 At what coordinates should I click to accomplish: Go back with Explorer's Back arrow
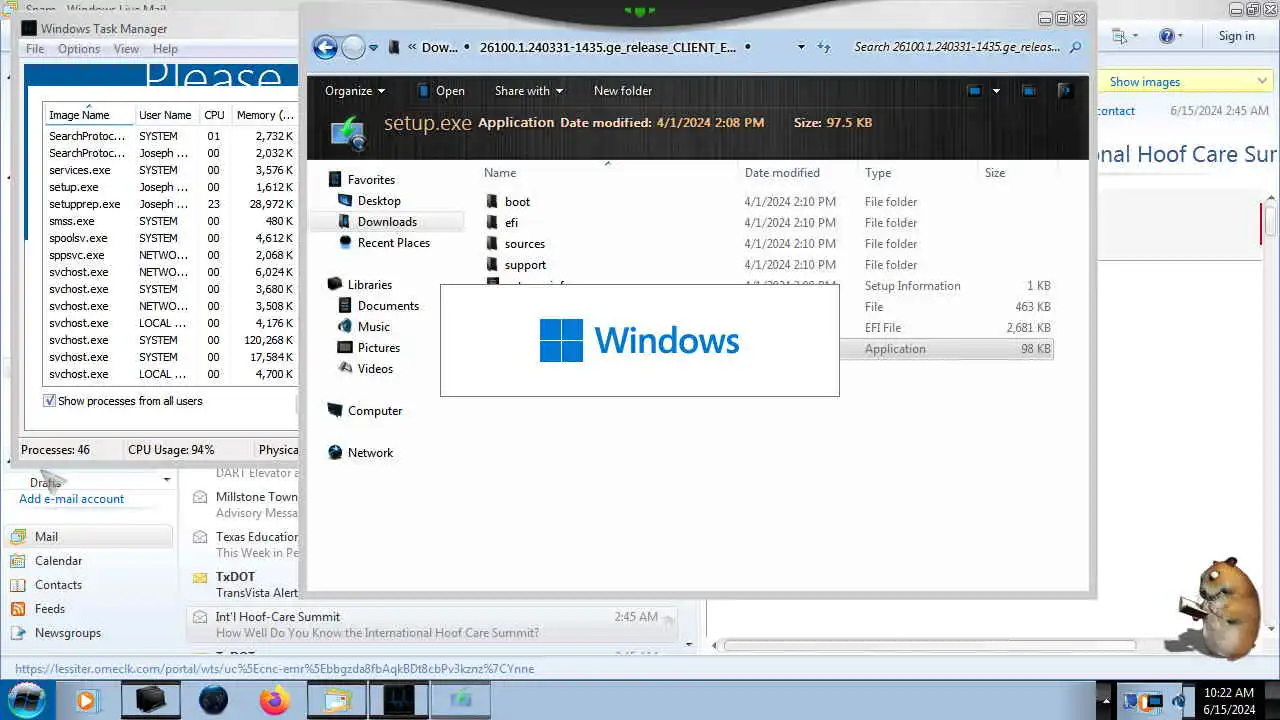click(x=325, y=47)
